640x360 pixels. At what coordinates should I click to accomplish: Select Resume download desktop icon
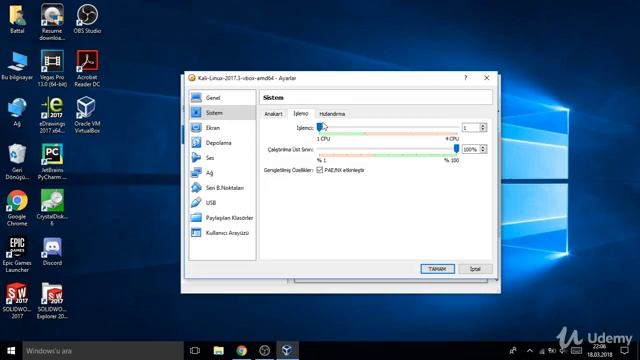pos(52,22)
